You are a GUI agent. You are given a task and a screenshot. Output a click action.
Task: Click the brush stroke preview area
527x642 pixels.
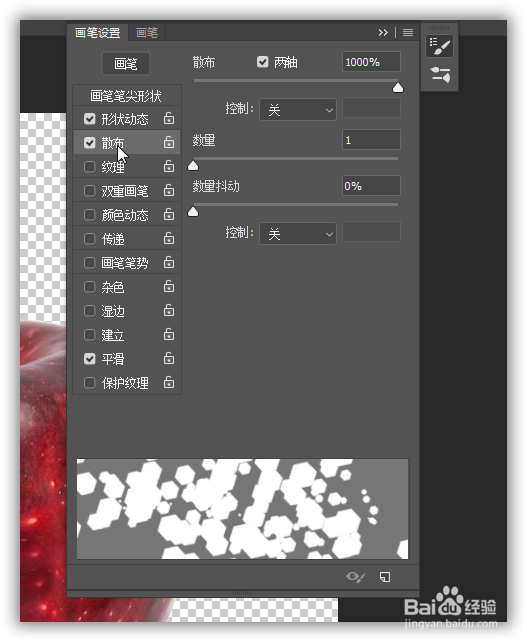click(x=242, y=509)
